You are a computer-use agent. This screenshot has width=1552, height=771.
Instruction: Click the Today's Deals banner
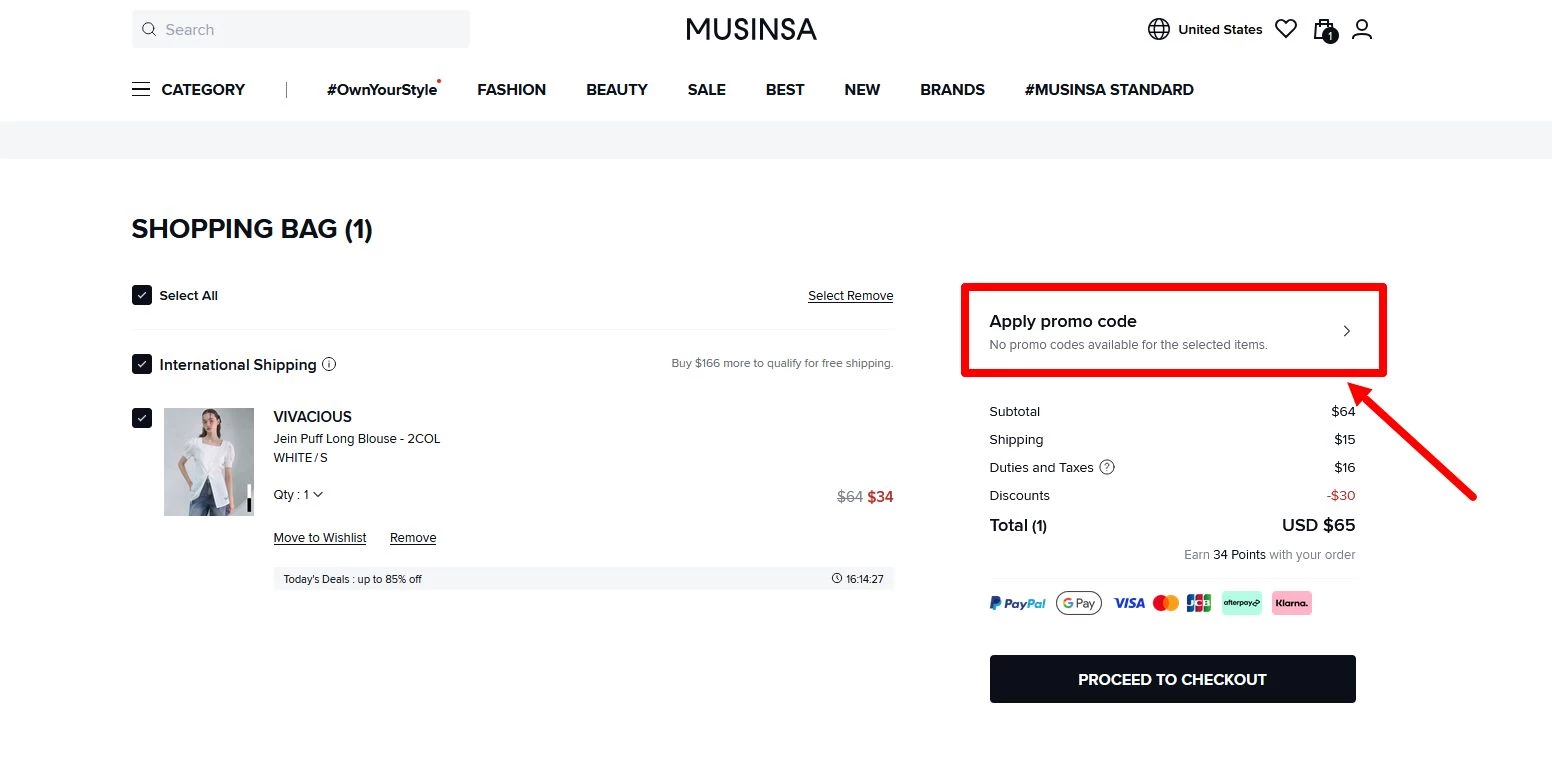[583, 578]
